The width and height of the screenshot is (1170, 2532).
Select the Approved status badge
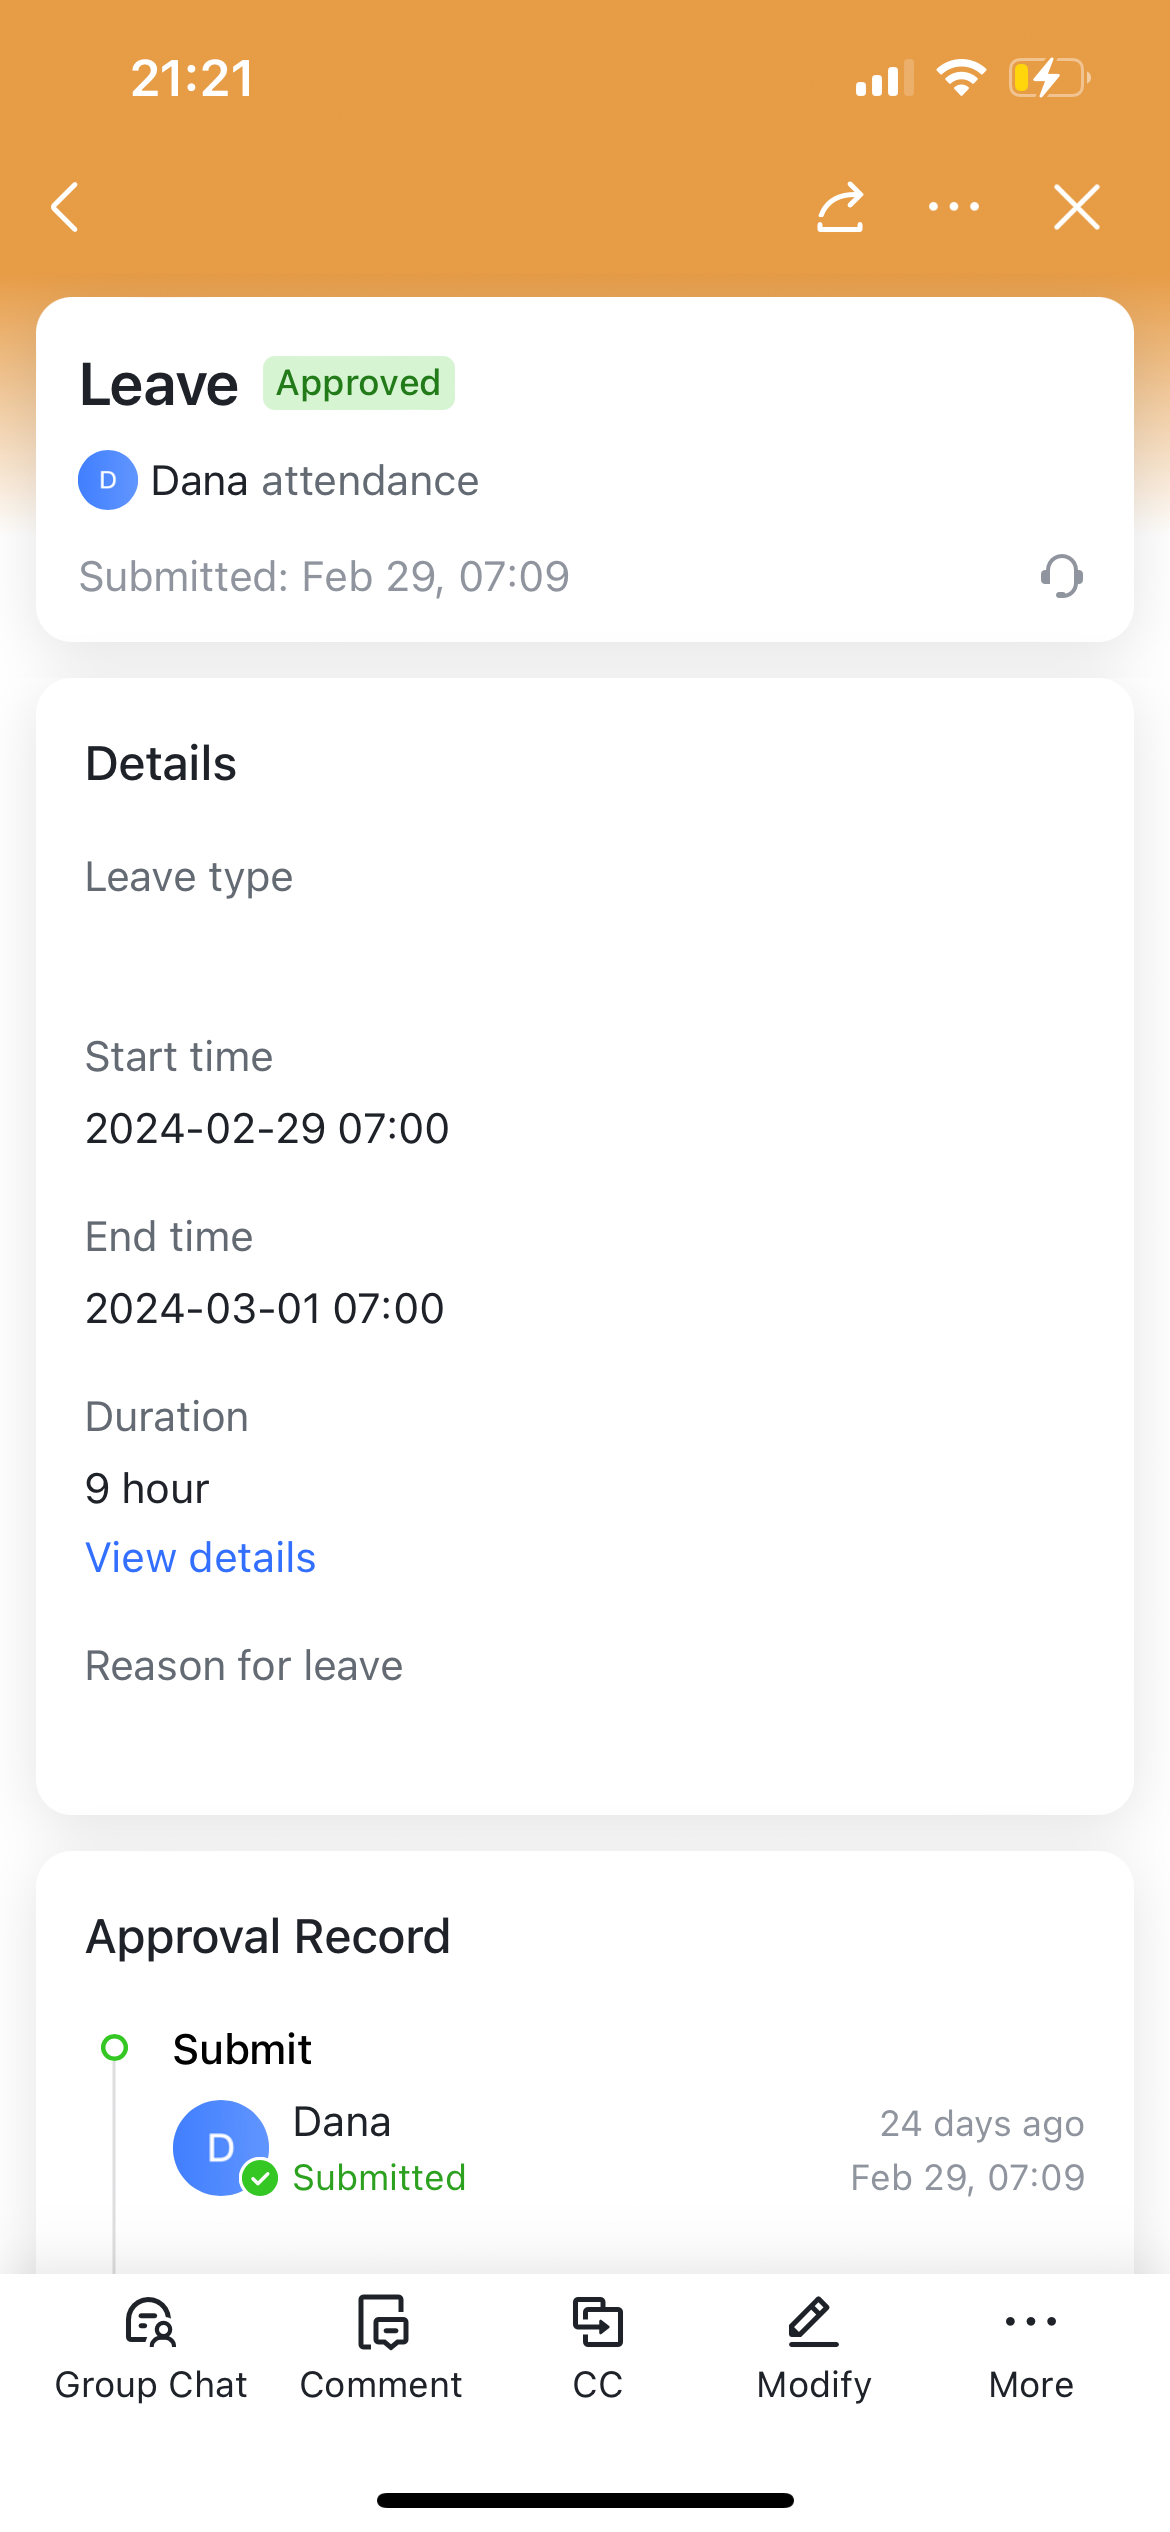coord(358,382)
